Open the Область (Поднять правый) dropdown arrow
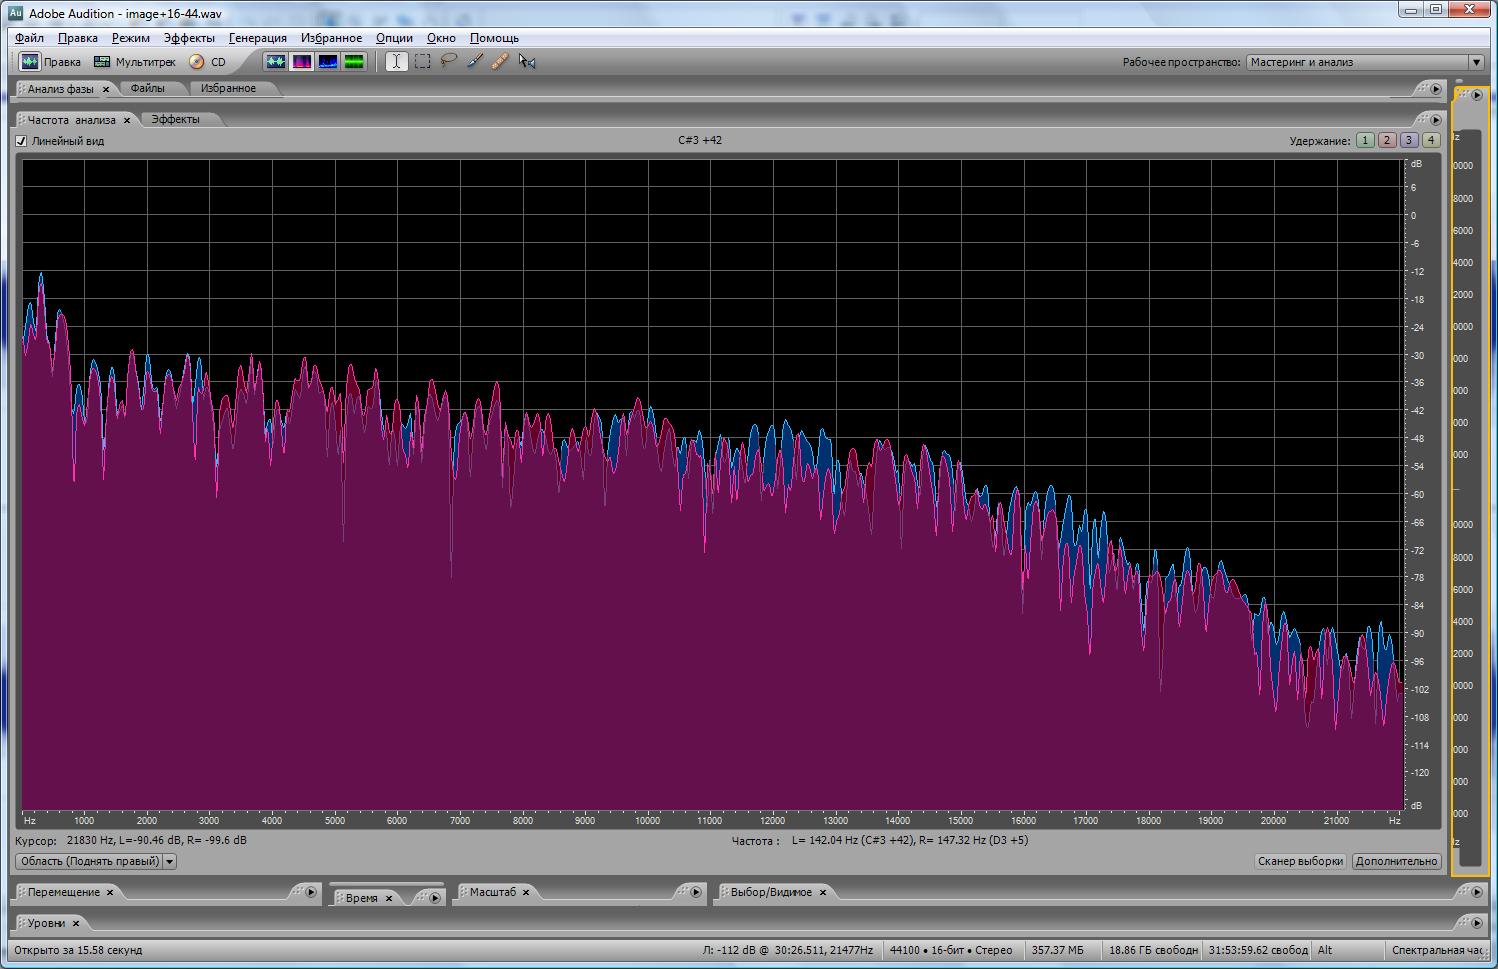The image size is (1498, 969). [170, 861]
